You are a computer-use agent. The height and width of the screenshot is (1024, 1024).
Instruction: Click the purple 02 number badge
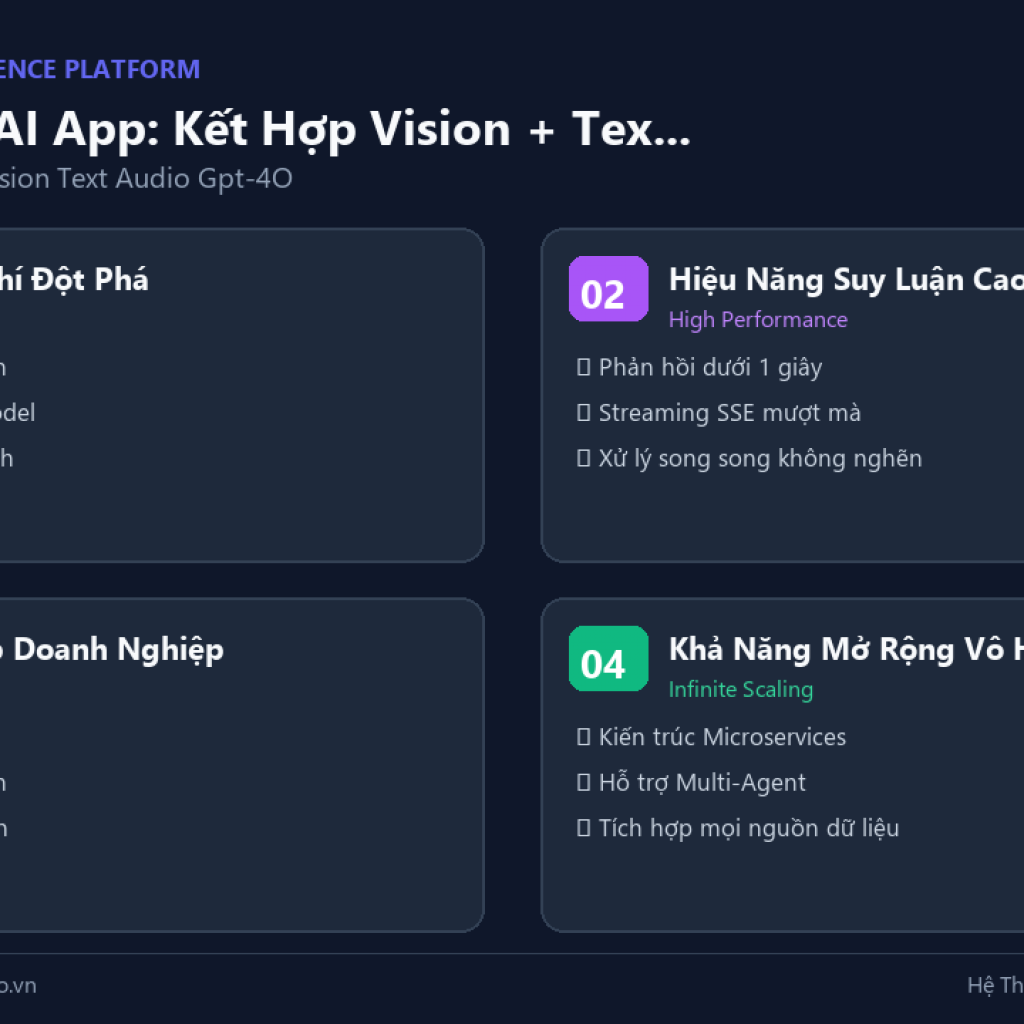(x=608, y=289)
